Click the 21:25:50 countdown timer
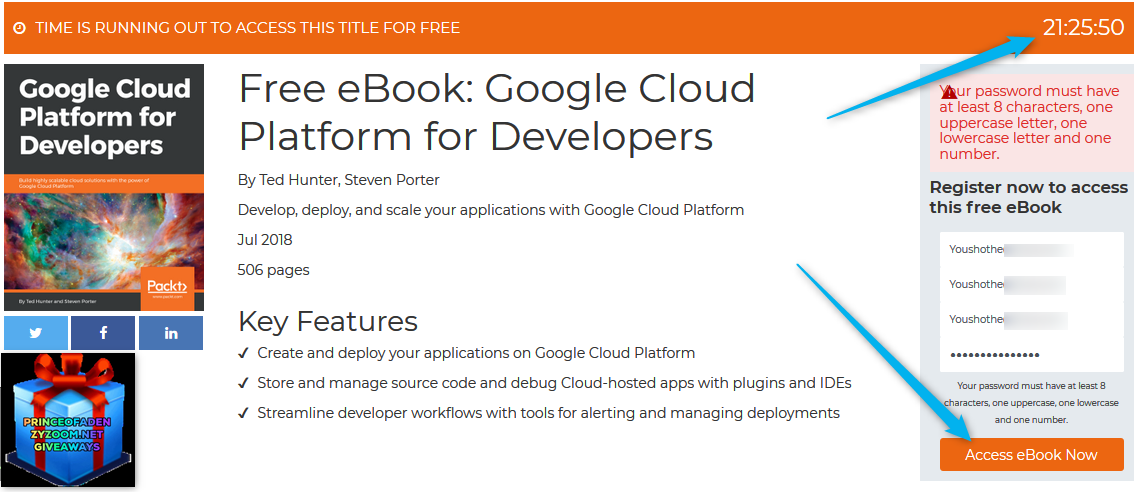This screenshot has width=1134, height=492. (x=1083, y=27)
